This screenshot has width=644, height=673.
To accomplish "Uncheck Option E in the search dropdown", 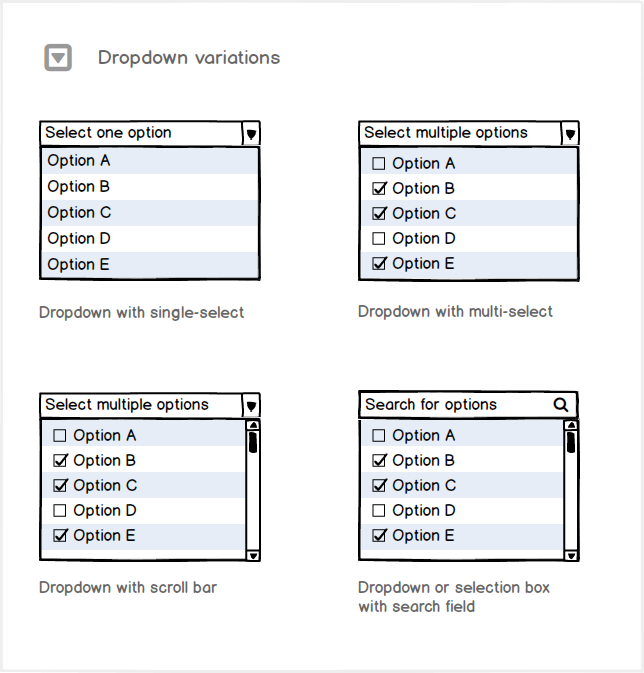I will (x=378, y=536).
